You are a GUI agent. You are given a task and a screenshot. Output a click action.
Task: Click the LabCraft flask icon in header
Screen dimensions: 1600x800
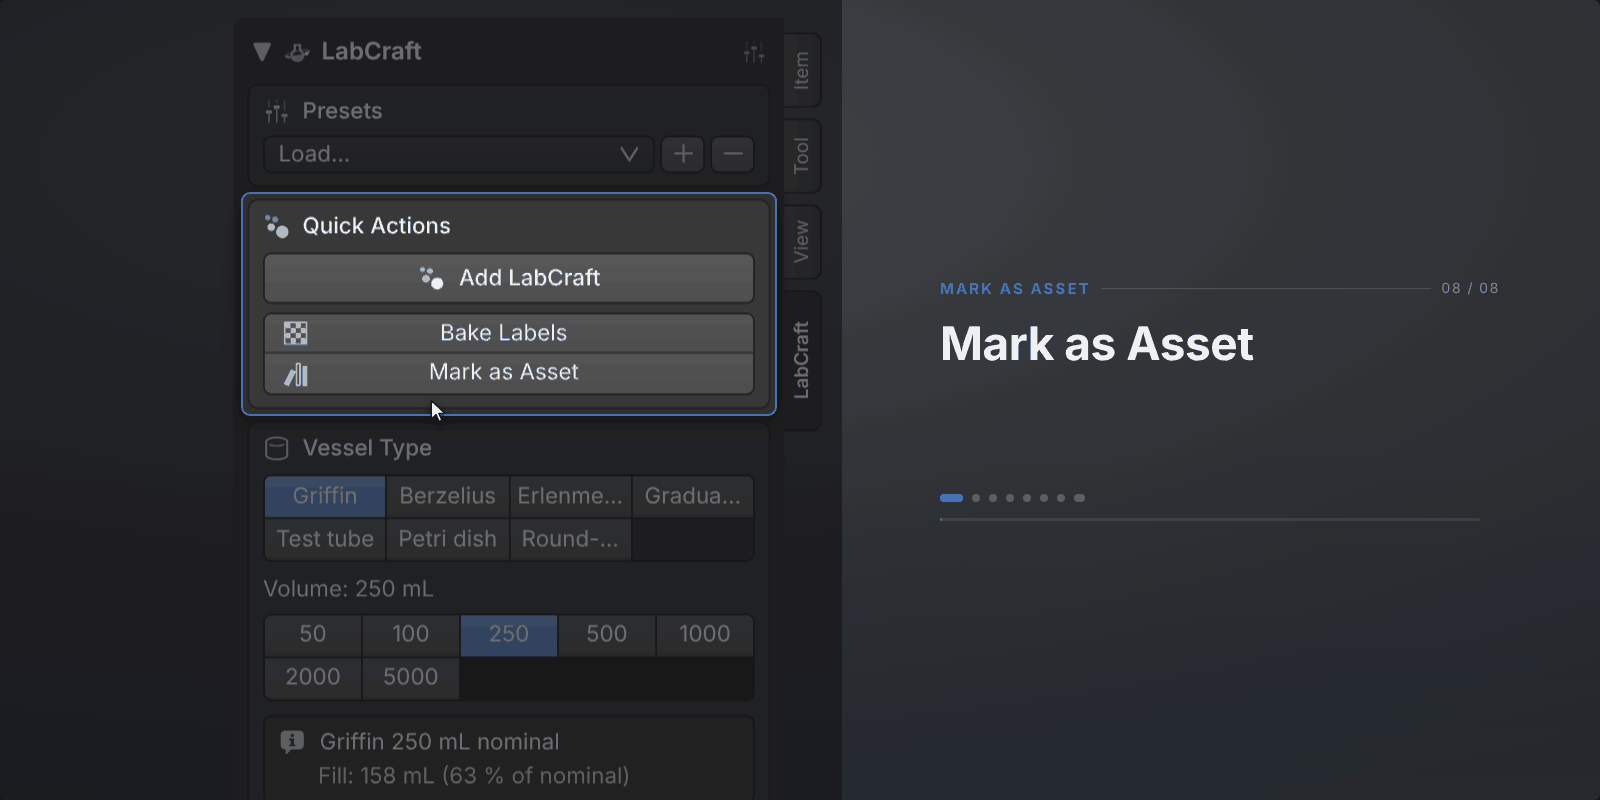[x=297, y=52]
